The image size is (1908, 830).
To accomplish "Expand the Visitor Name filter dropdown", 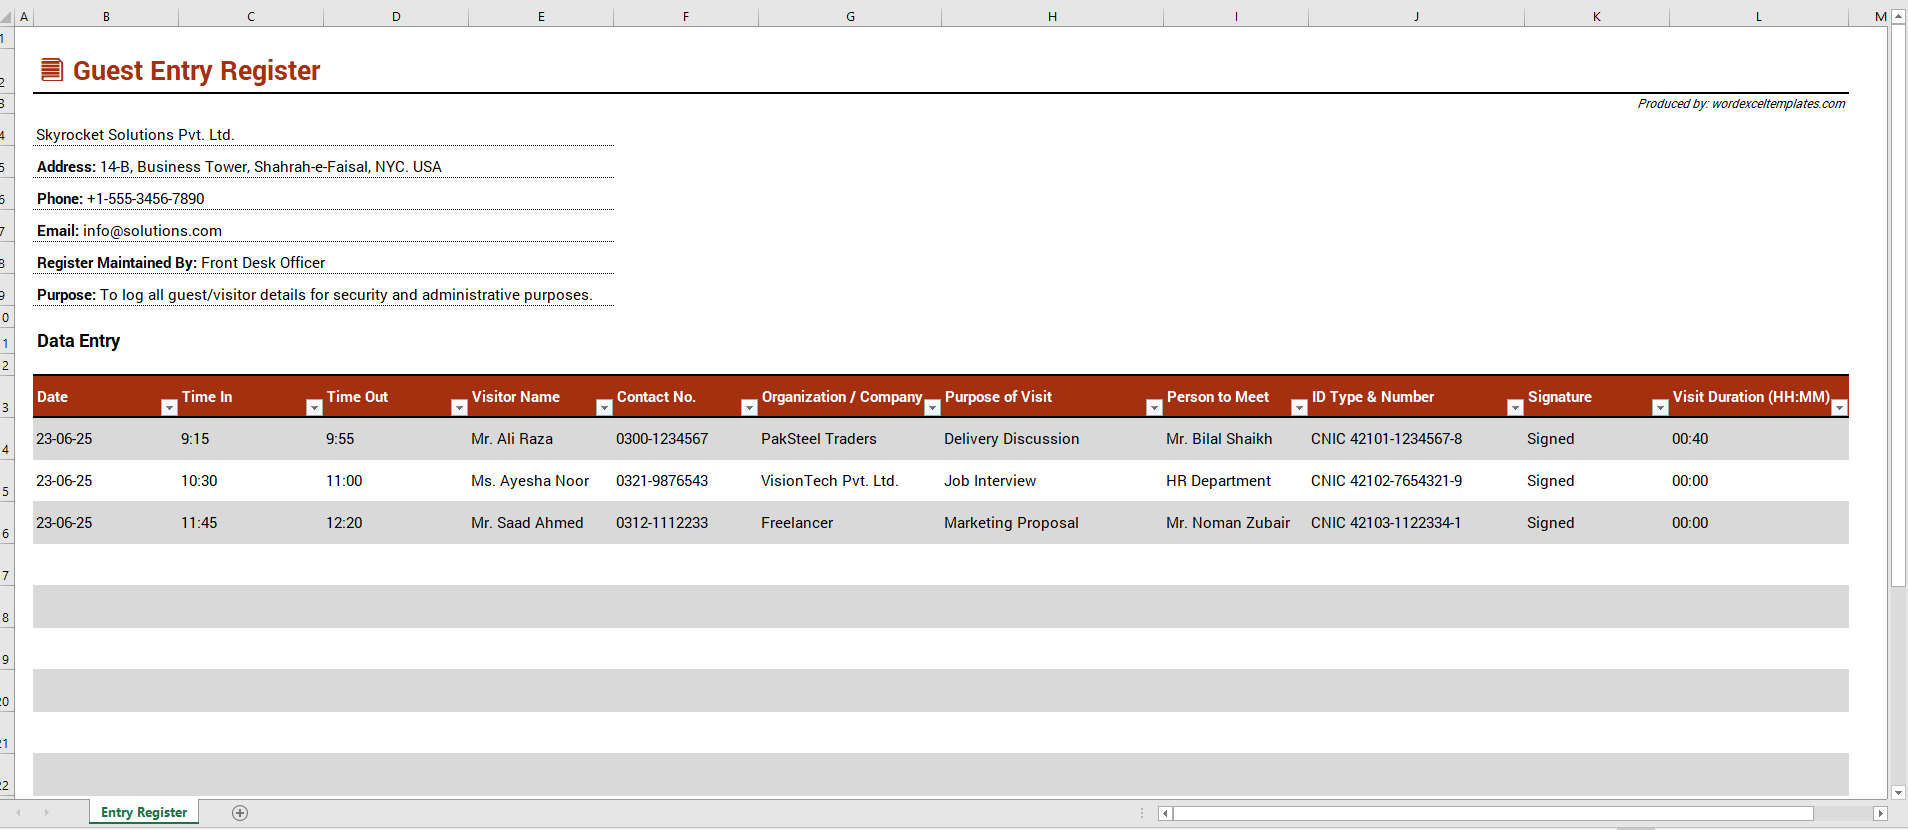I will (604, 407).
